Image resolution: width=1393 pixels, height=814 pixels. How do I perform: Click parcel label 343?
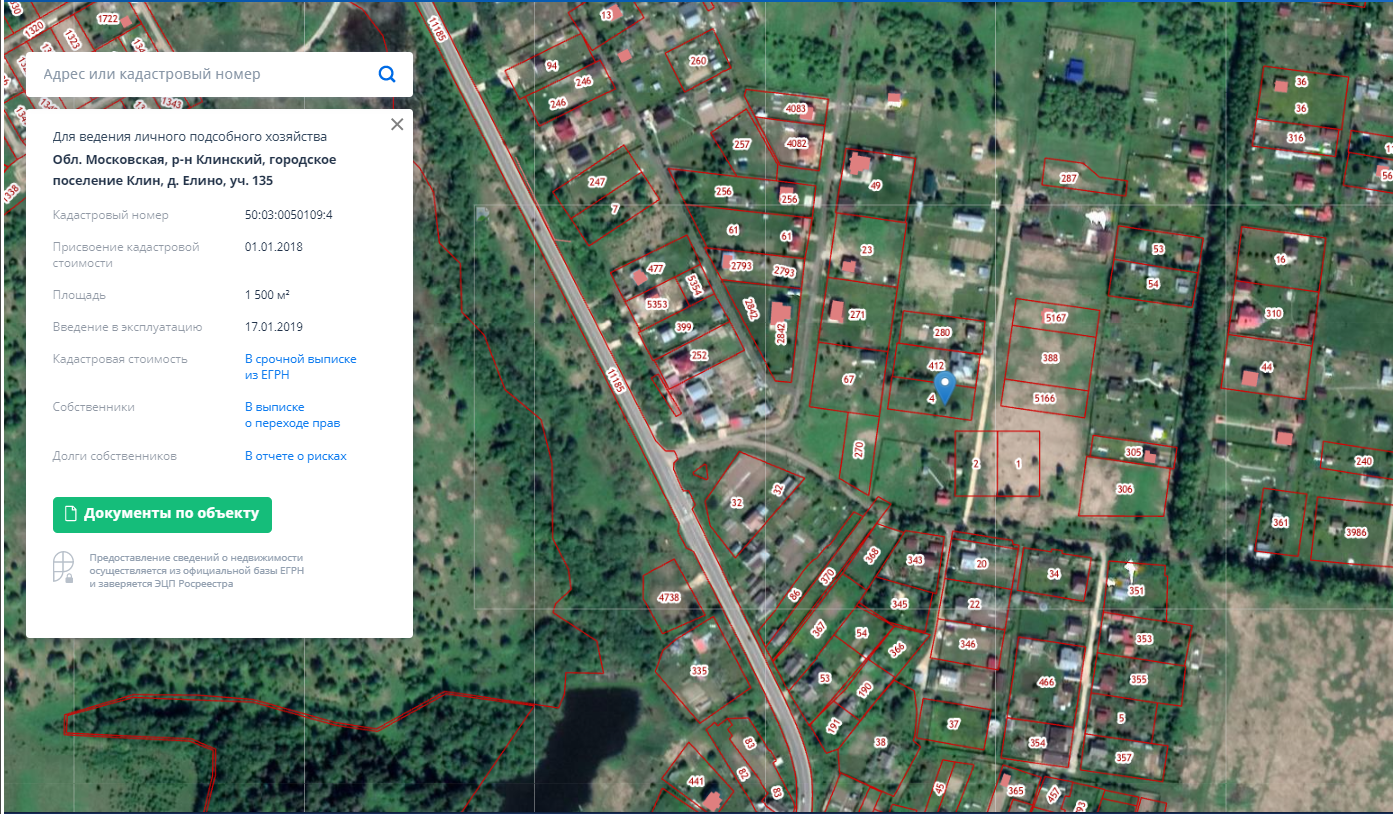915,560
